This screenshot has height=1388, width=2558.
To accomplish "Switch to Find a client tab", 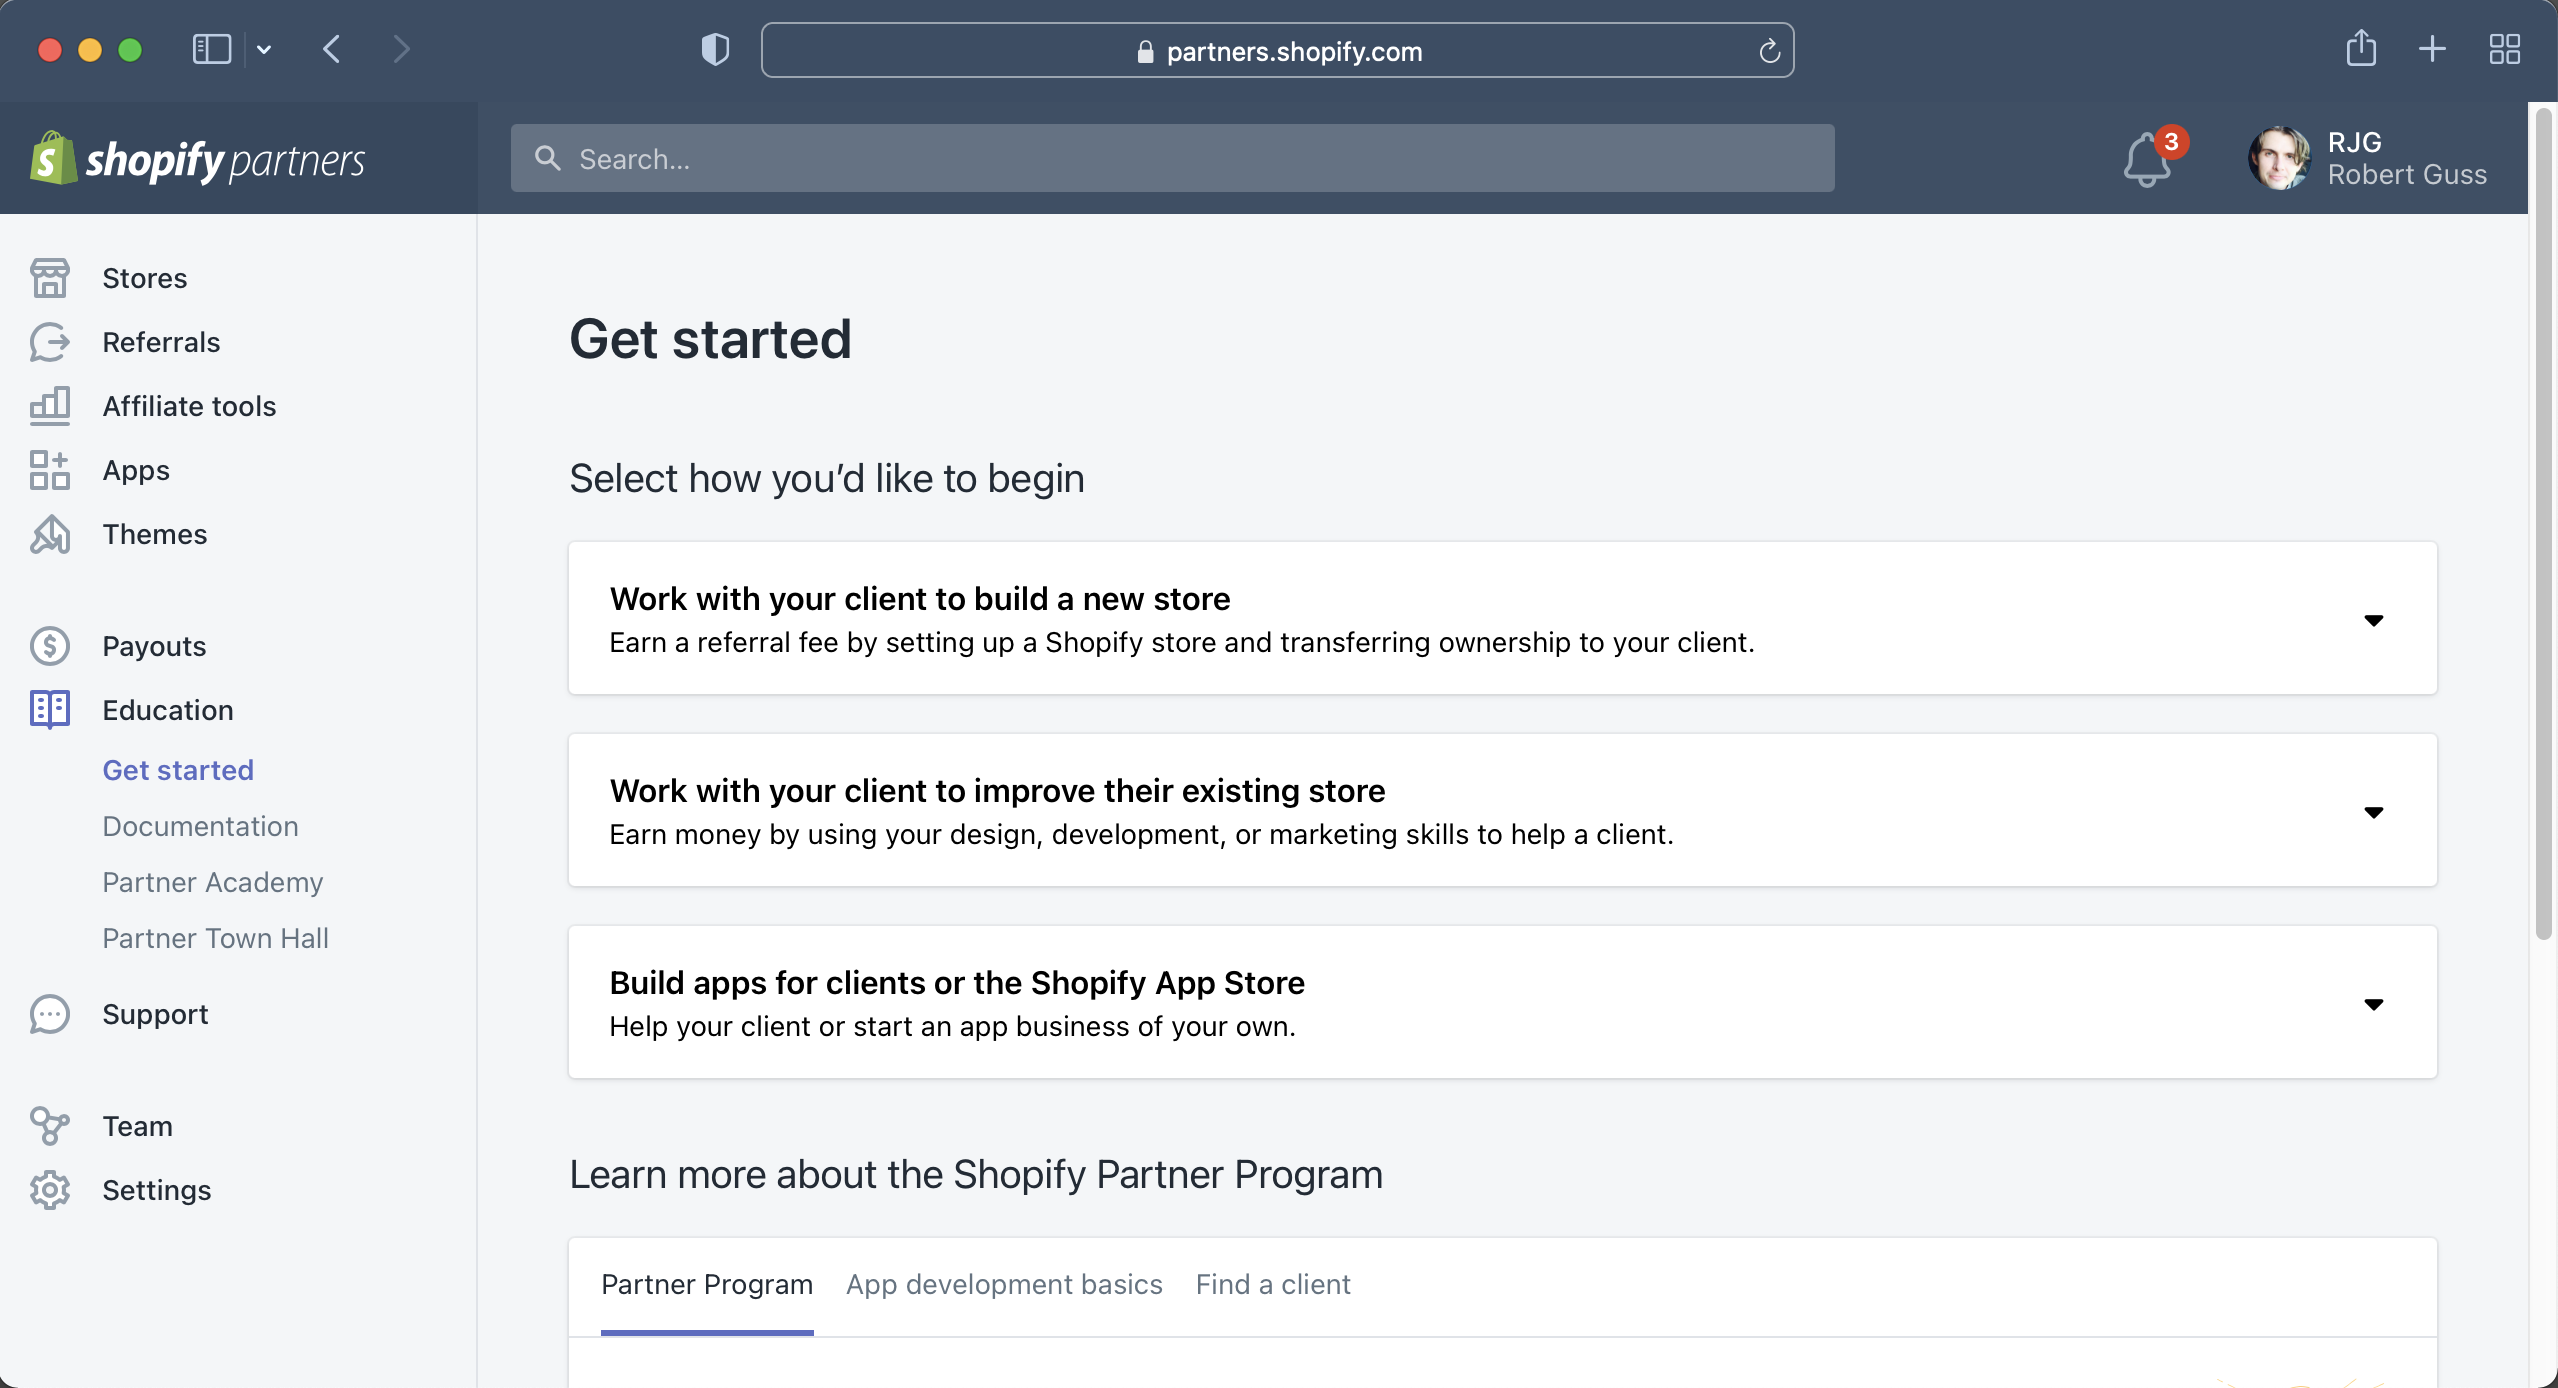I will (x=1273, y=1285).
